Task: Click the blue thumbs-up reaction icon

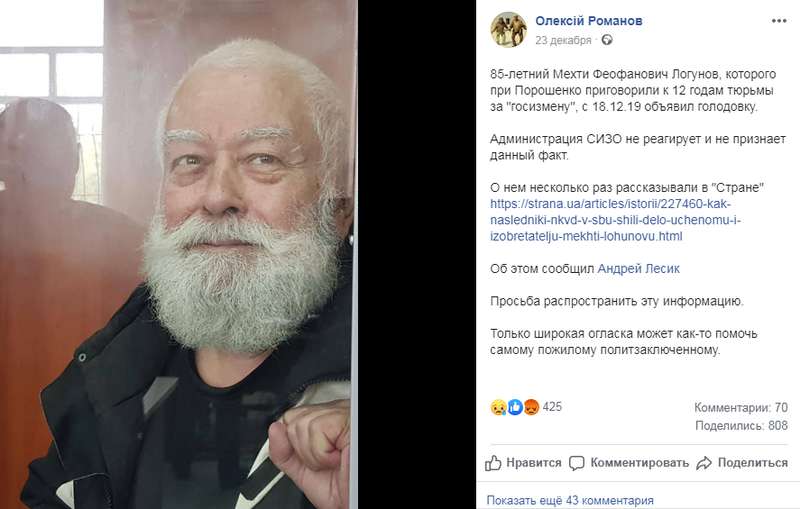Action: click(515, 407)
